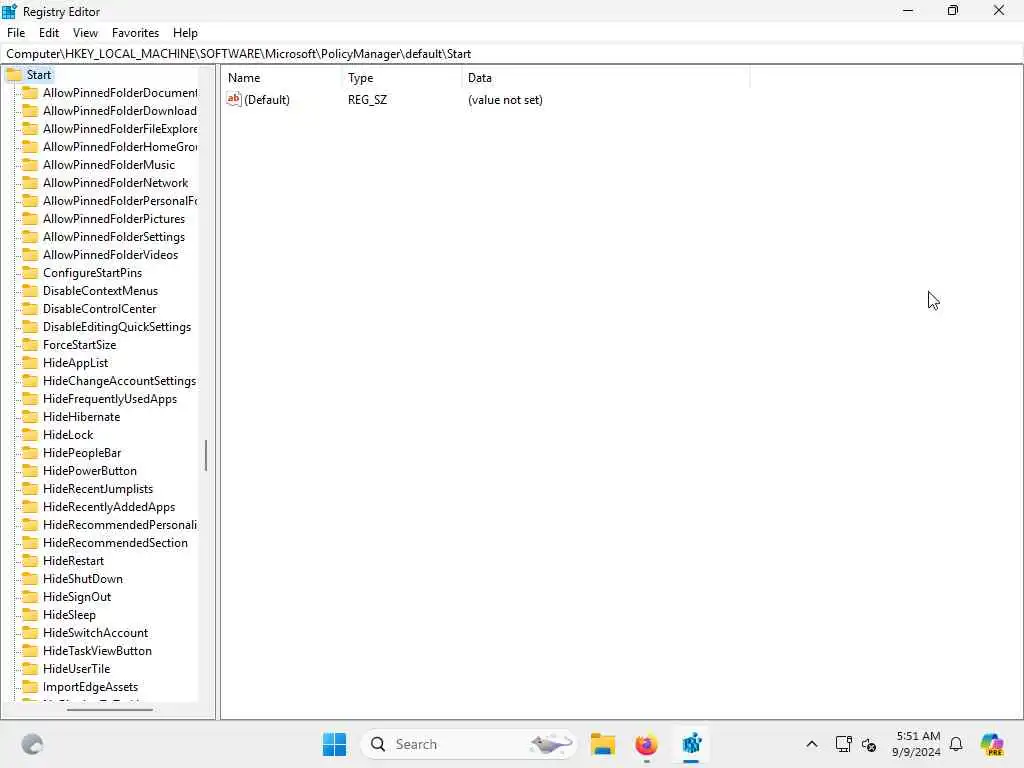
Task: Click the folder icon next to AllowPinnedFolderDownload
Action: (x=30, y=110)
